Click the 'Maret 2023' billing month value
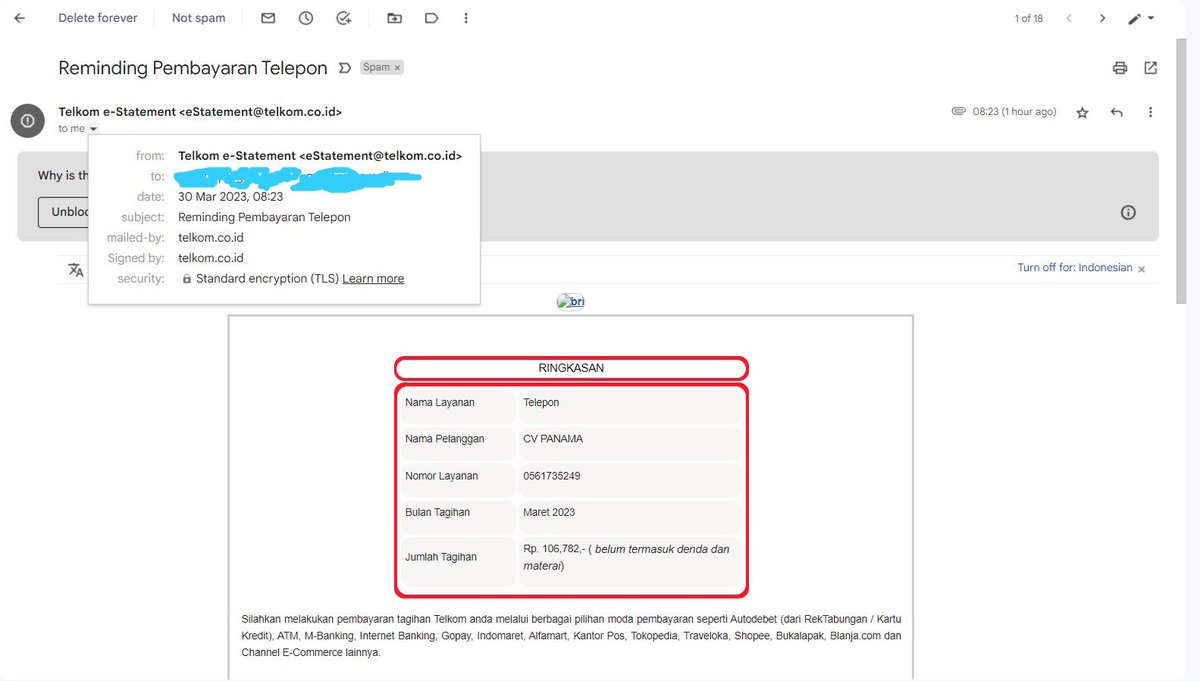The height and width of the screenshot is (681, 1200). click(549, 512)
